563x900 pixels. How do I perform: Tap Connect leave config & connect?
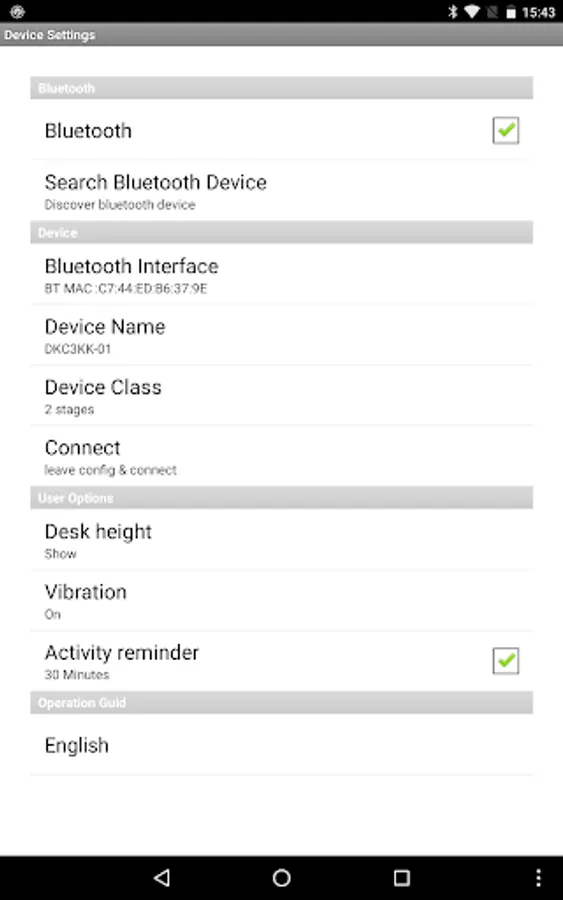coord(281,456)
